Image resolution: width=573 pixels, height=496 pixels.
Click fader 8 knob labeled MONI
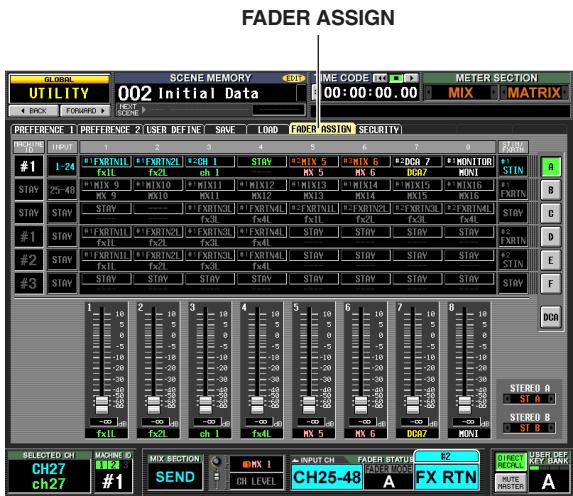pos(465,405)
